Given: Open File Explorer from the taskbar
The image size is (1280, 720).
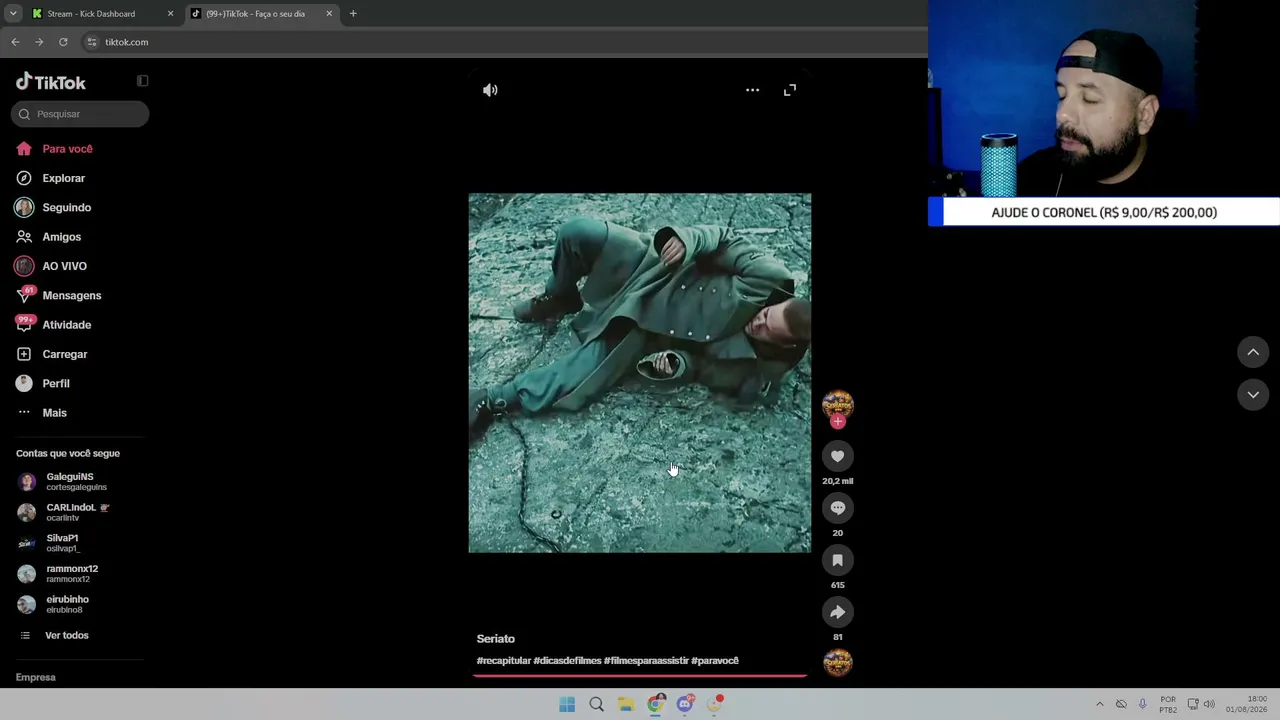Looking at the screenshot, I should (x=626, y=704).
